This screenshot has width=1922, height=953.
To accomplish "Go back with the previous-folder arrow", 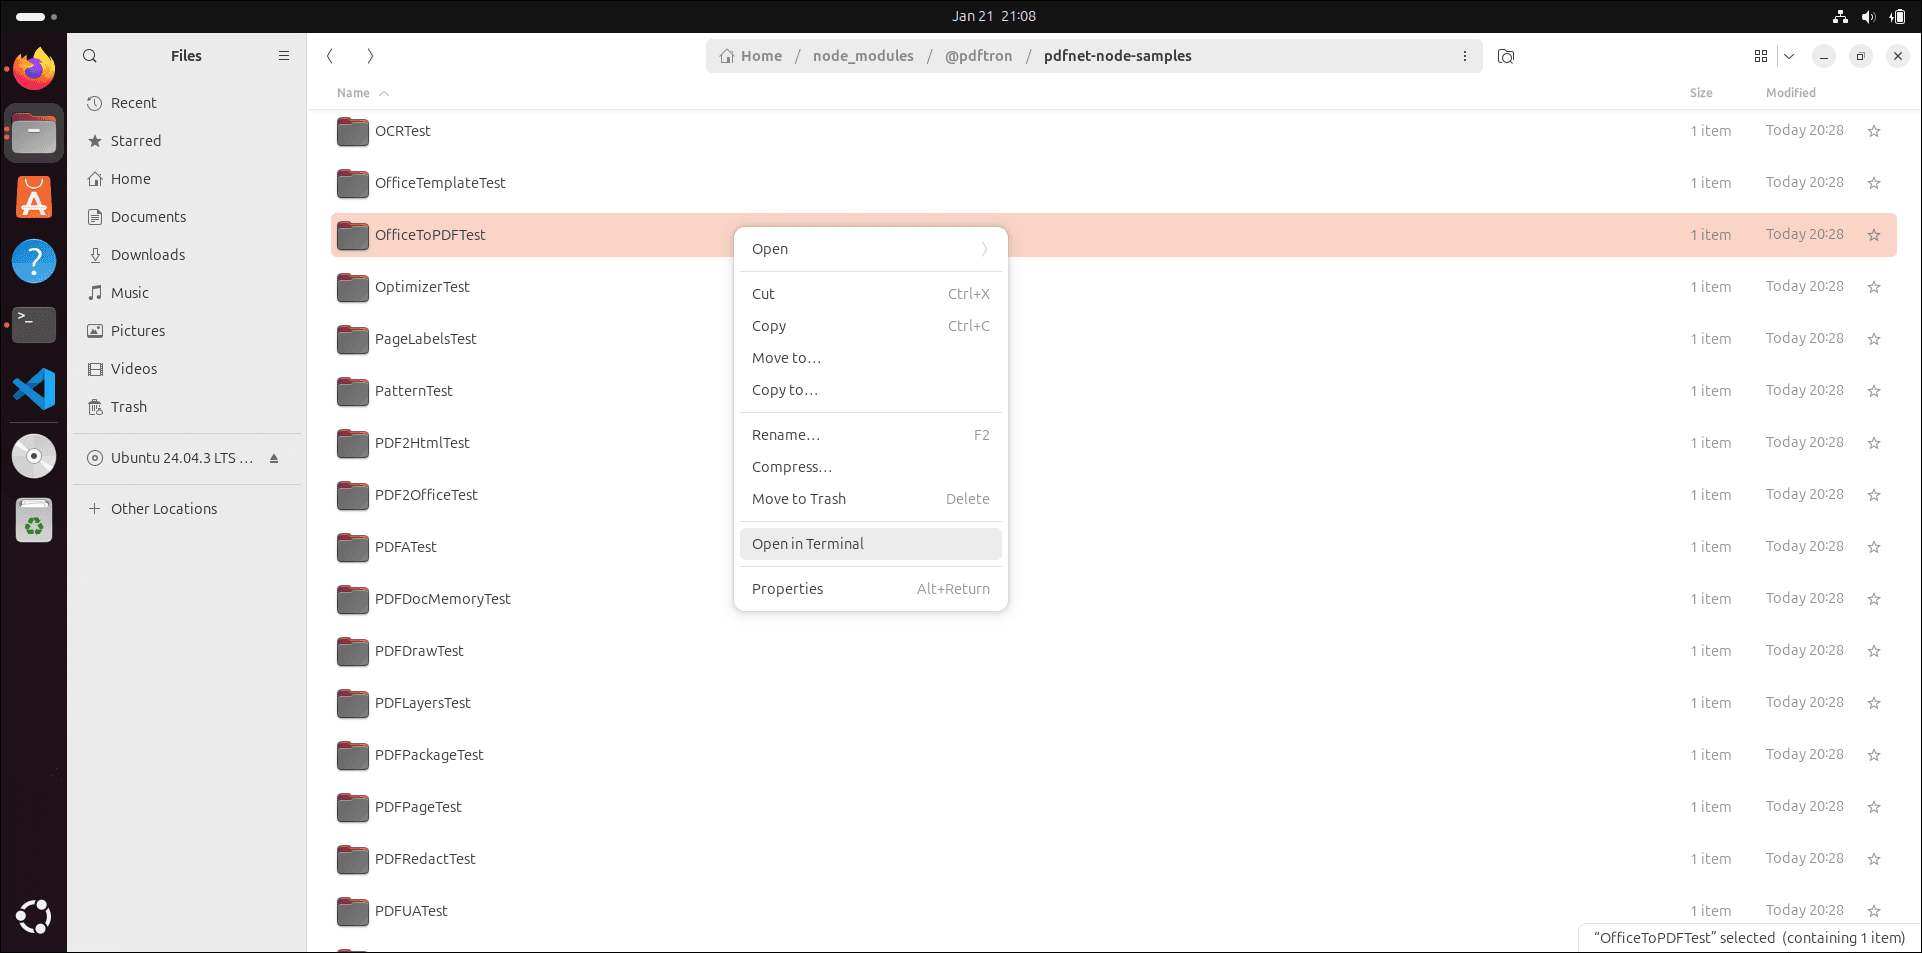I will pos(330,56).
